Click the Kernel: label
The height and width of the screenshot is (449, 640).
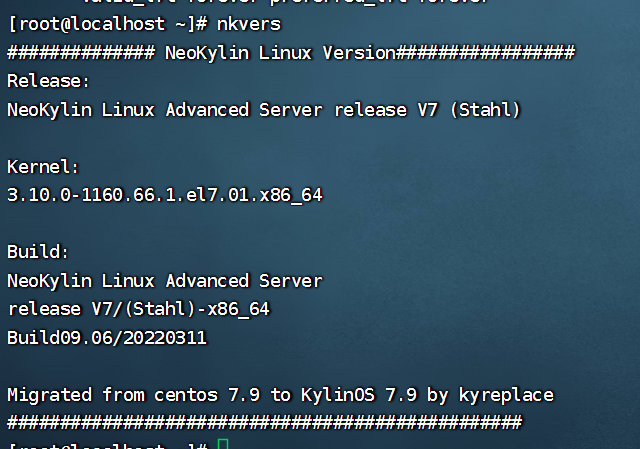[43, 166]
